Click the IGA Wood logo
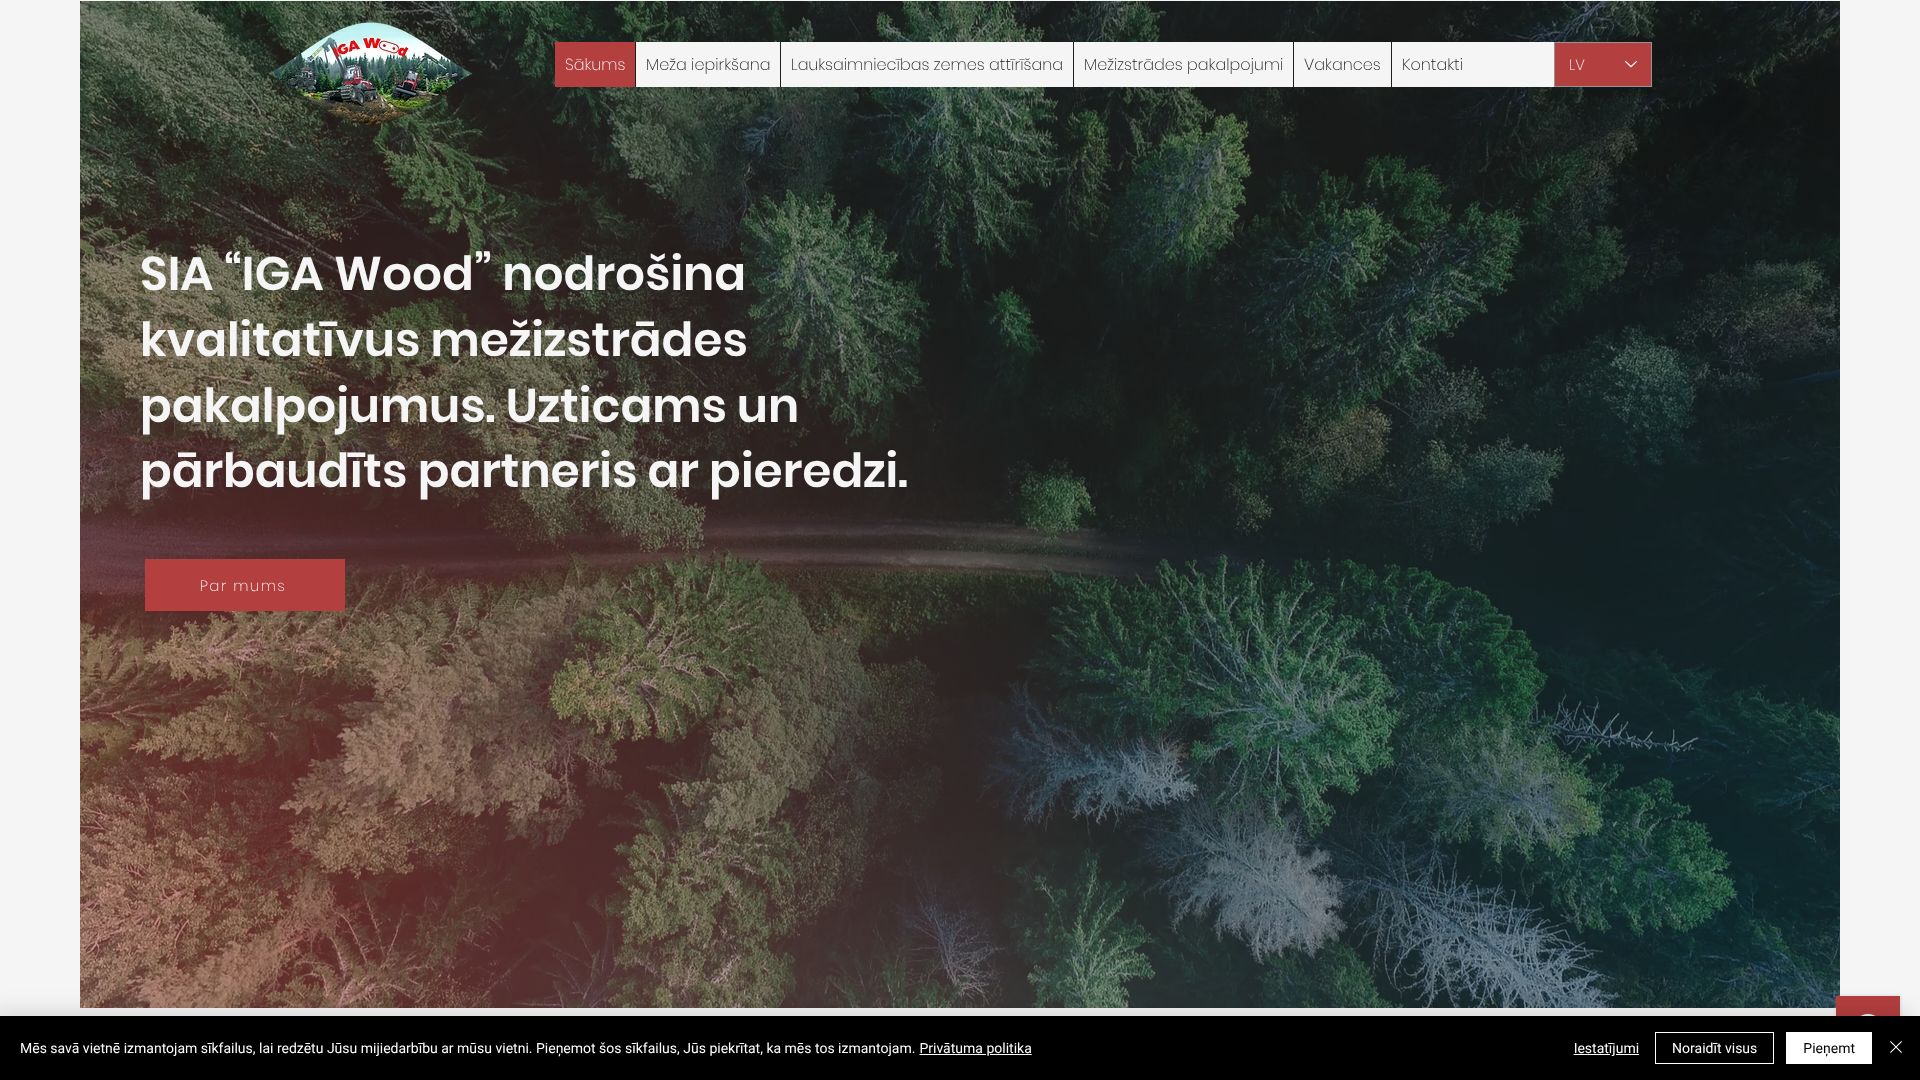Screen dimensions: 1920x1080 [x=371, y=68]
